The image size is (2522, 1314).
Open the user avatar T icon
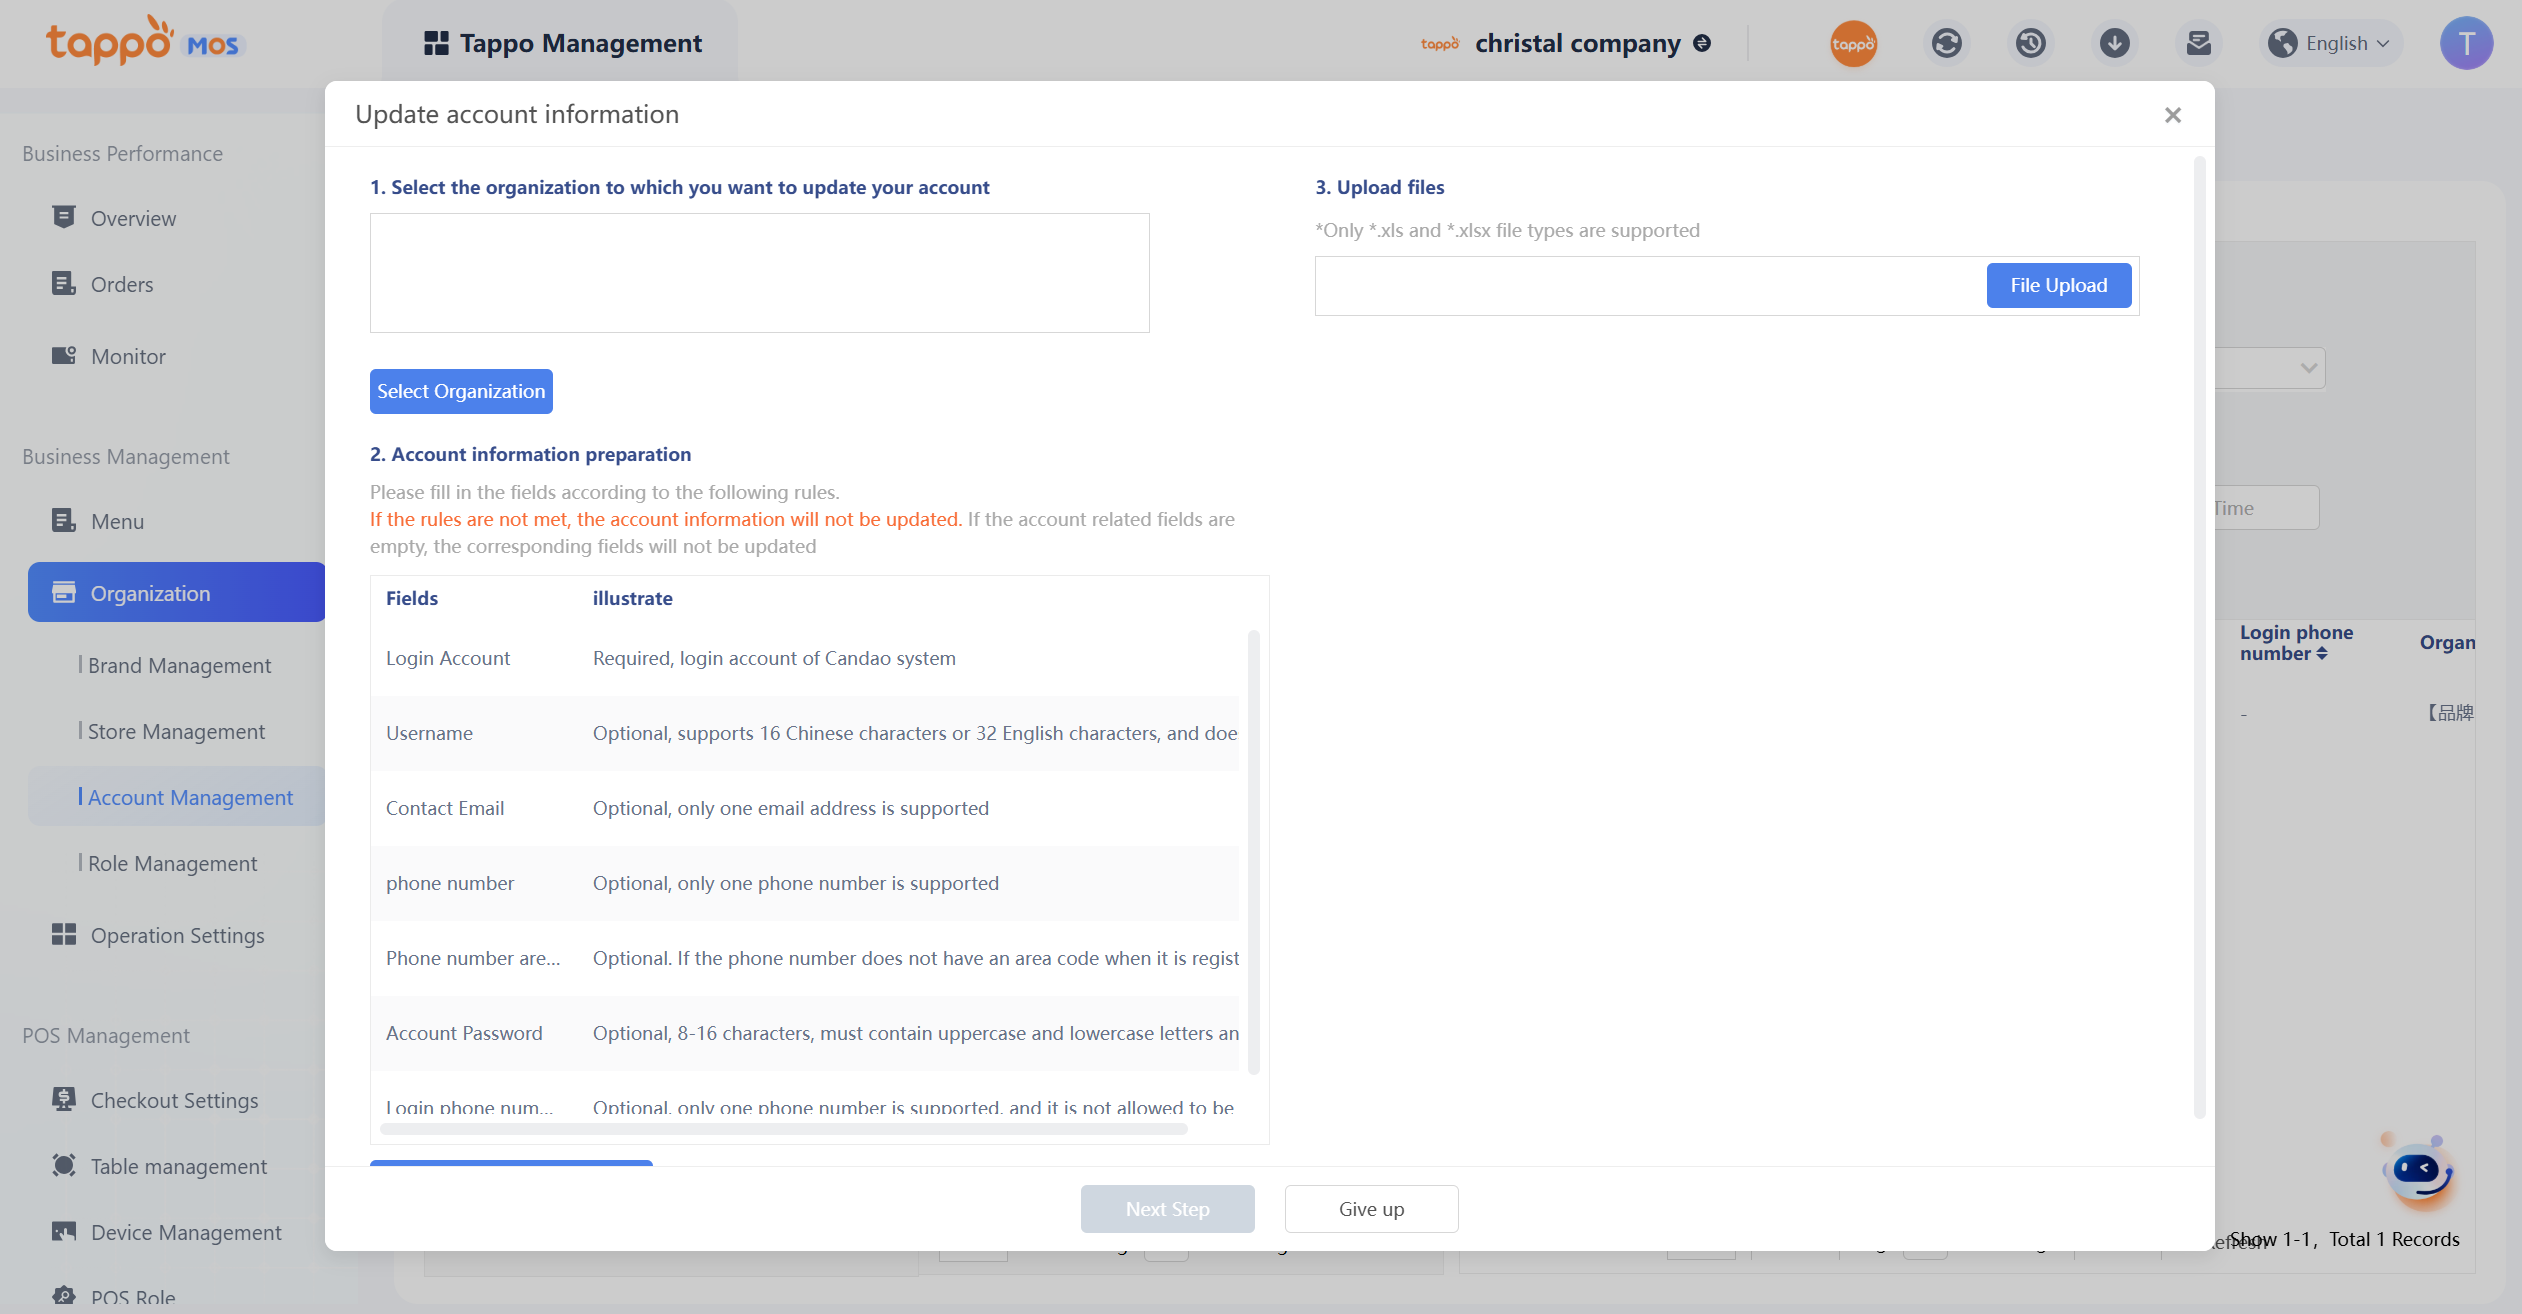(2466, 43)
